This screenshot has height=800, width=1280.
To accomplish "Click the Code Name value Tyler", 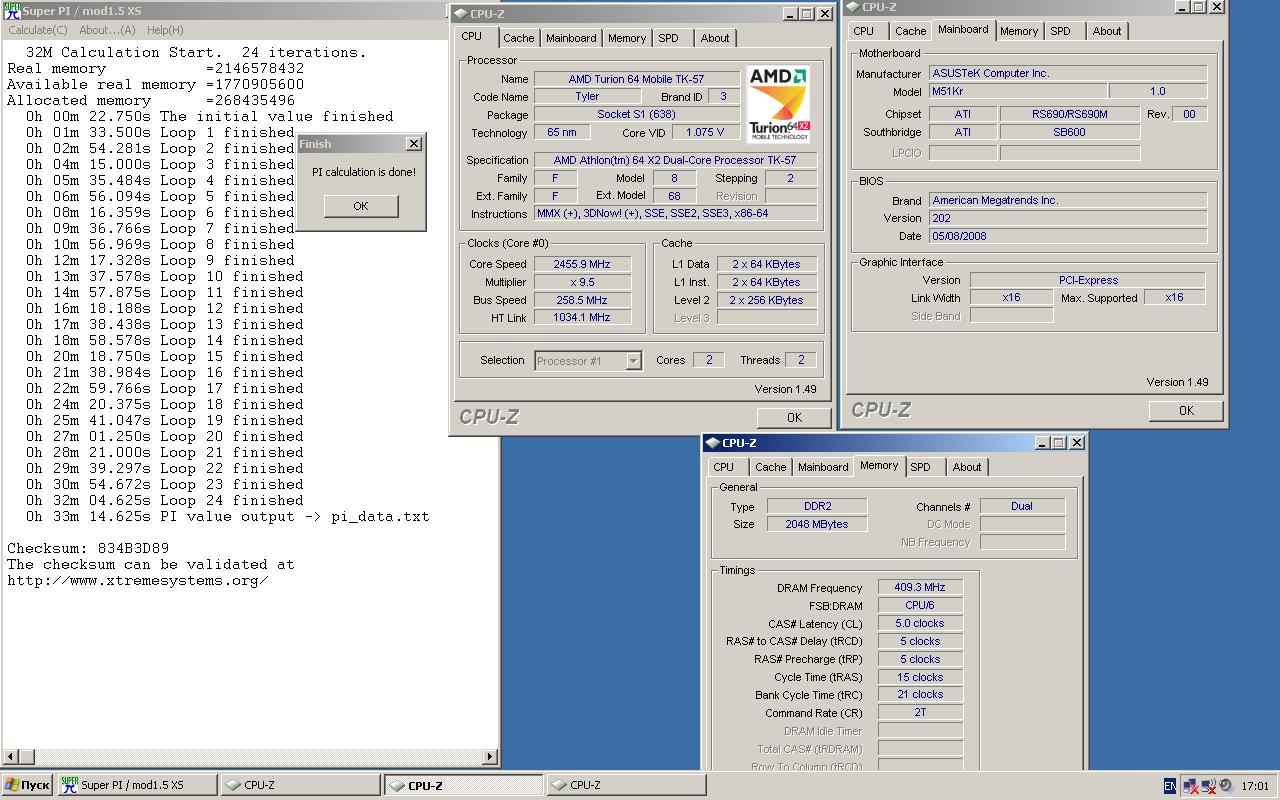I will pyautogui.click(x=588, y=97).
